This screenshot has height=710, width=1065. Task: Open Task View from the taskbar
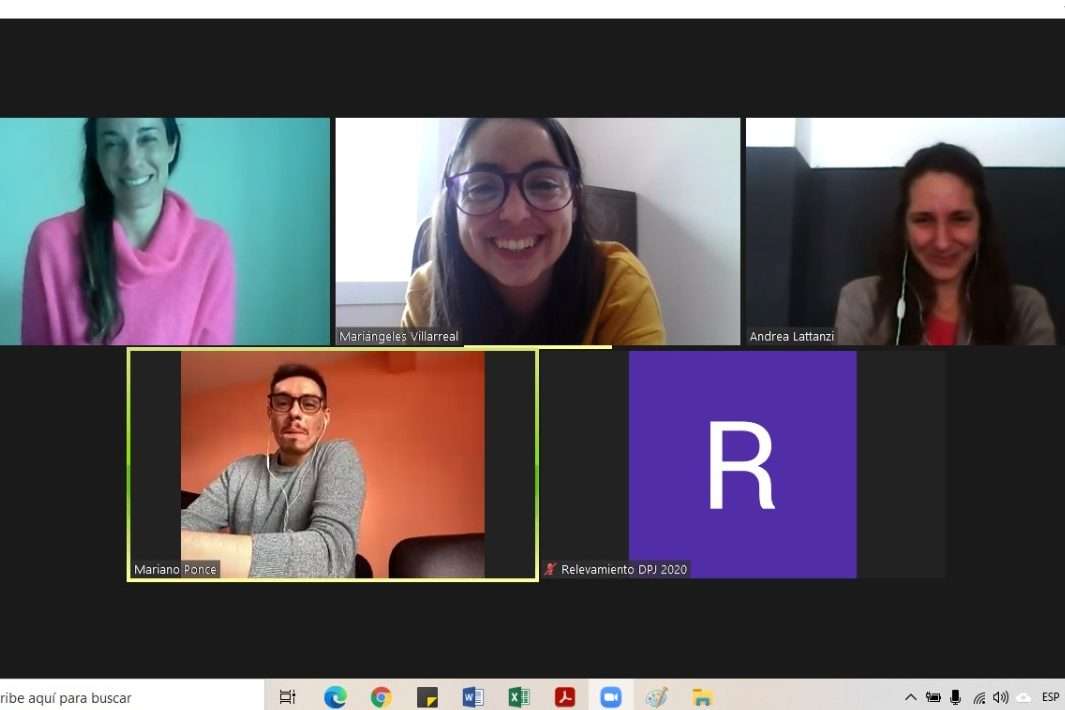(x=287, y=697)
